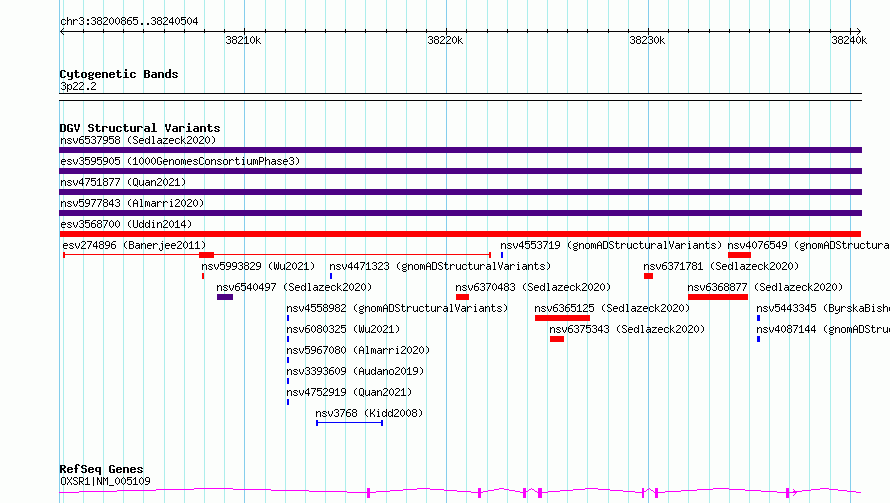This screenshot has height=503, width=890.
Task: Open the nsv5977843 (Almarri2020) variant label
Action: (x=132, y=203)
